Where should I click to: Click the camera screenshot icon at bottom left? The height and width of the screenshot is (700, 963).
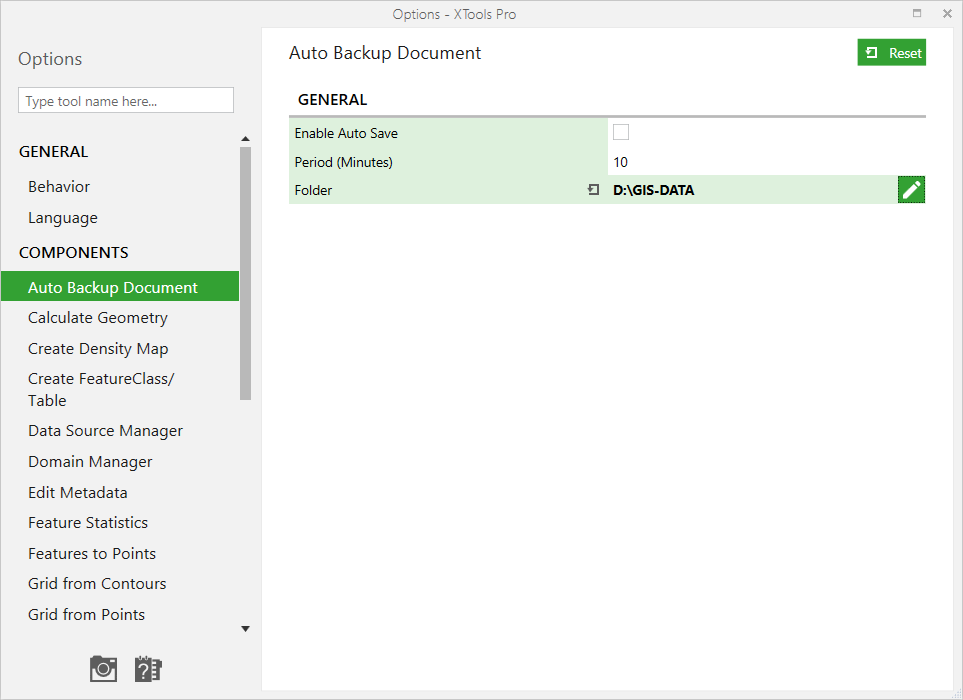point(102,668)
